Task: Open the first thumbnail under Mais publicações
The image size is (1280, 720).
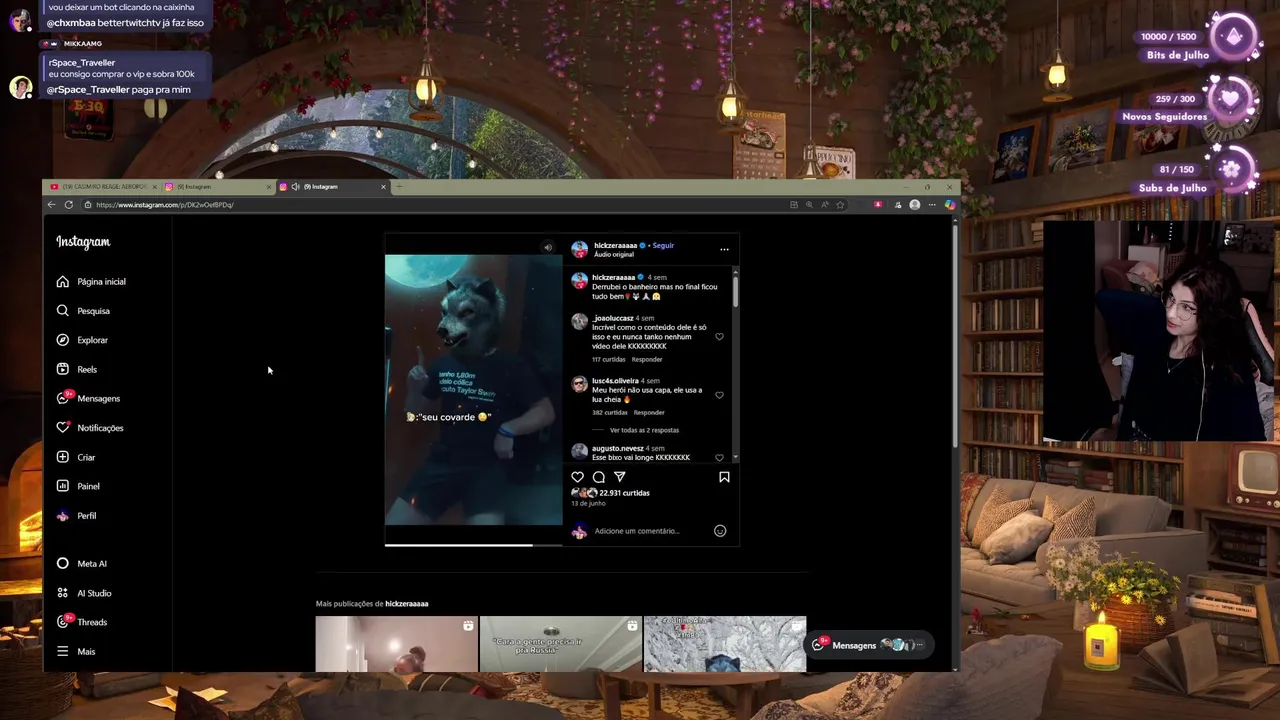Action: coord(397,644)
